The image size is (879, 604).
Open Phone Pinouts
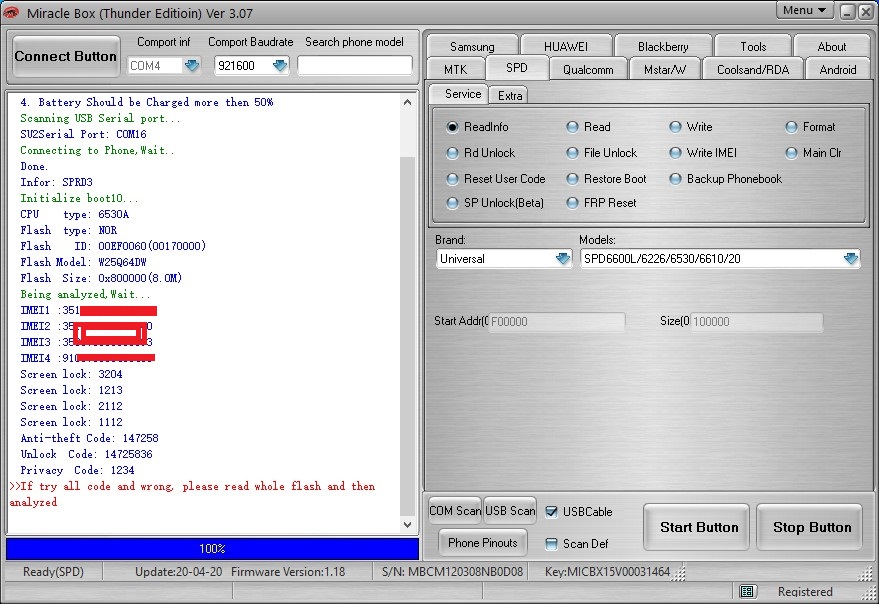click(x=483, y=543)
